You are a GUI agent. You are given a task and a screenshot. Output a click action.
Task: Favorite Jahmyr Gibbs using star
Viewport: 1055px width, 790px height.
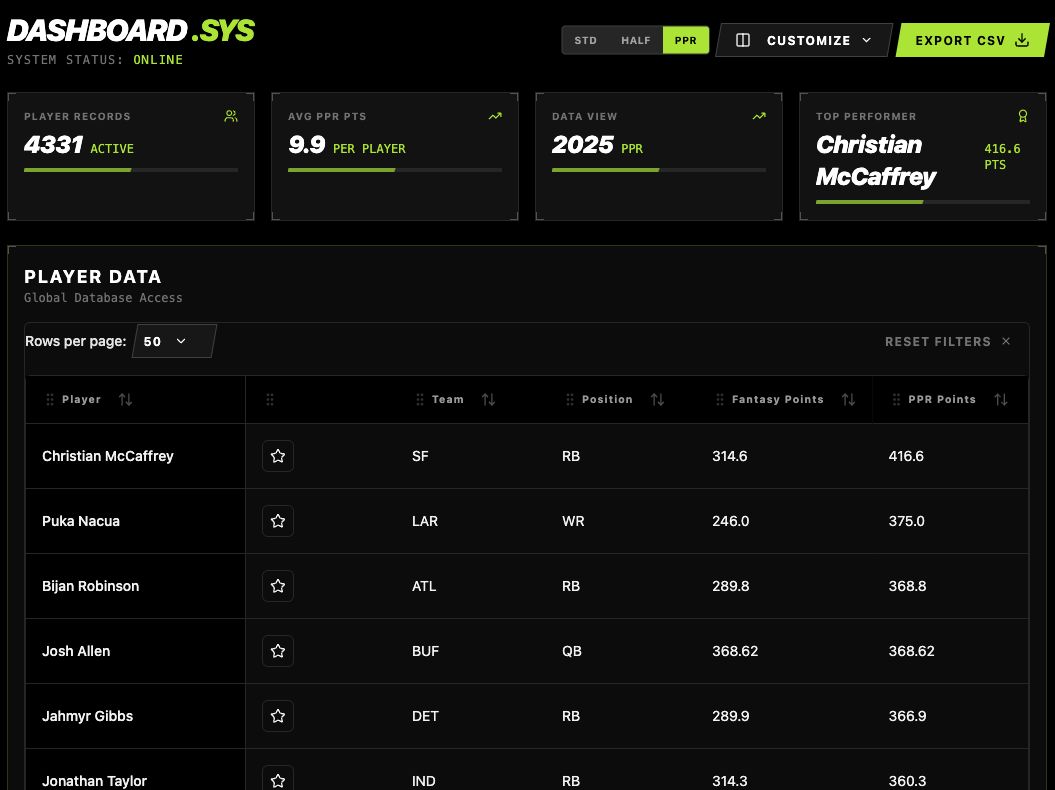(278, 716)
